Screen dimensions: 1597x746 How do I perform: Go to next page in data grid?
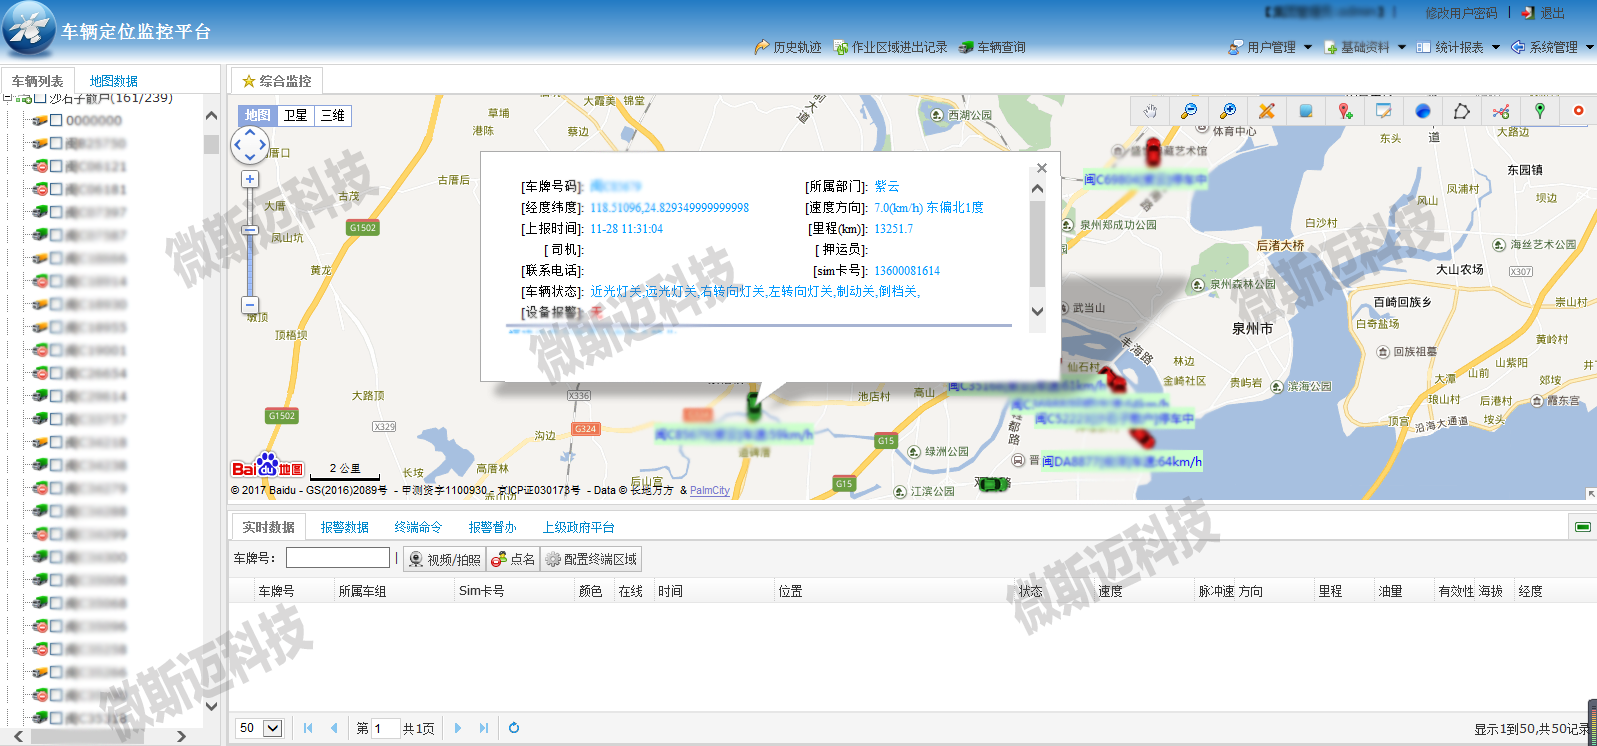[458, 728]
